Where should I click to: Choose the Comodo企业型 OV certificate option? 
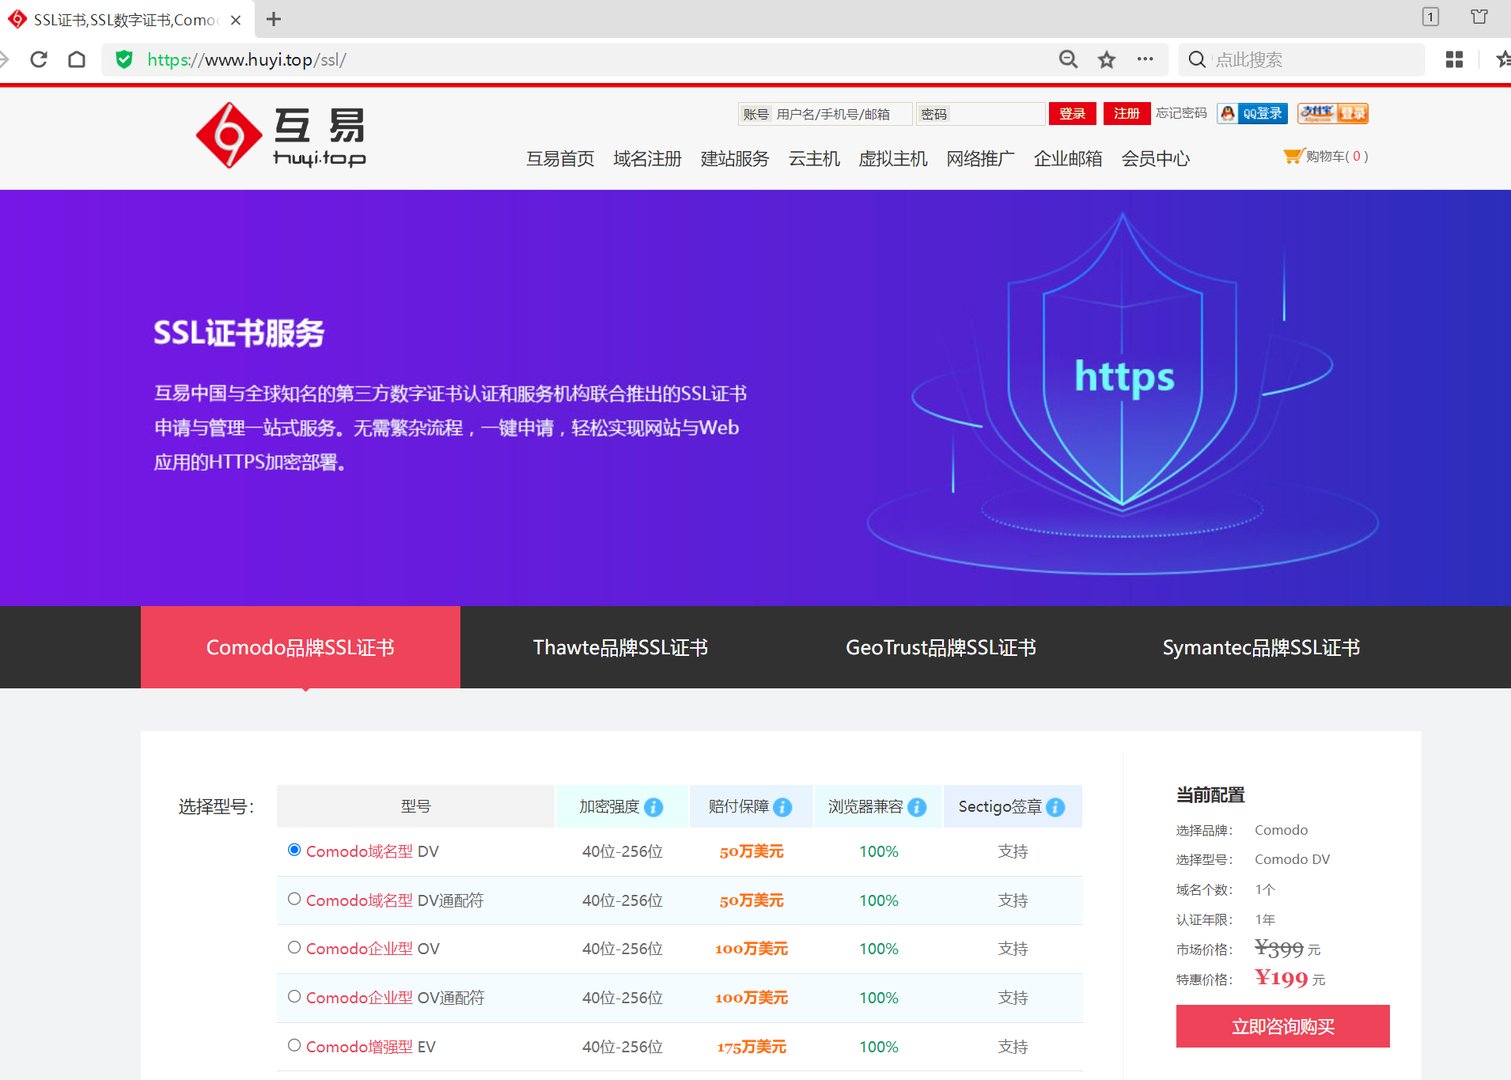pos(294,946)
